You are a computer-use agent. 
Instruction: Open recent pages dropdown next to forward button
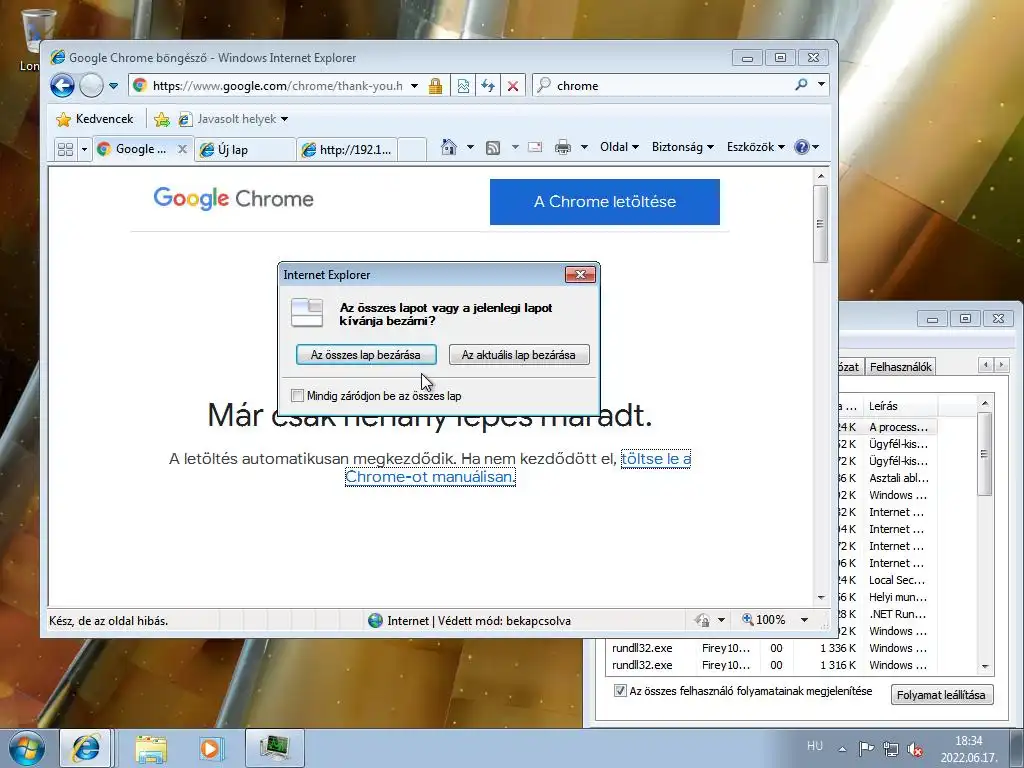tap(113, 86)
